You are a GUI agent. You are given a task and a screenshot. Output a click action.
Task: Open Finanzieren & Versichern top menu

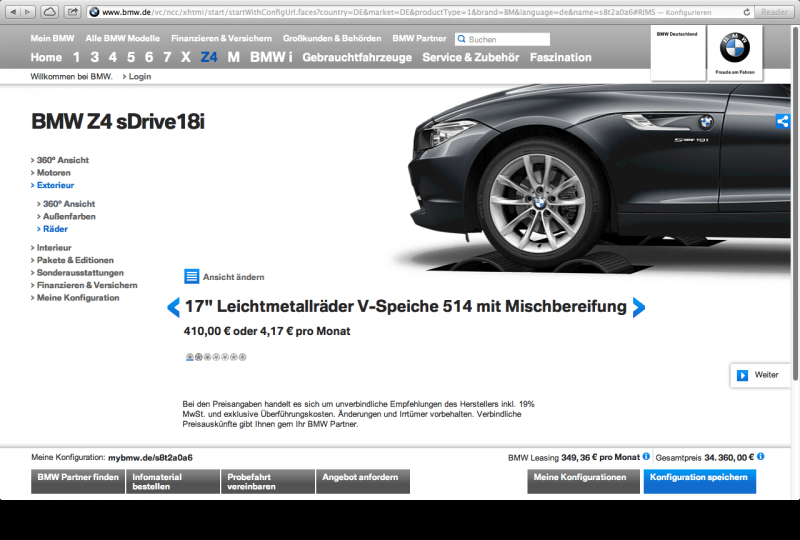point(221,38)
